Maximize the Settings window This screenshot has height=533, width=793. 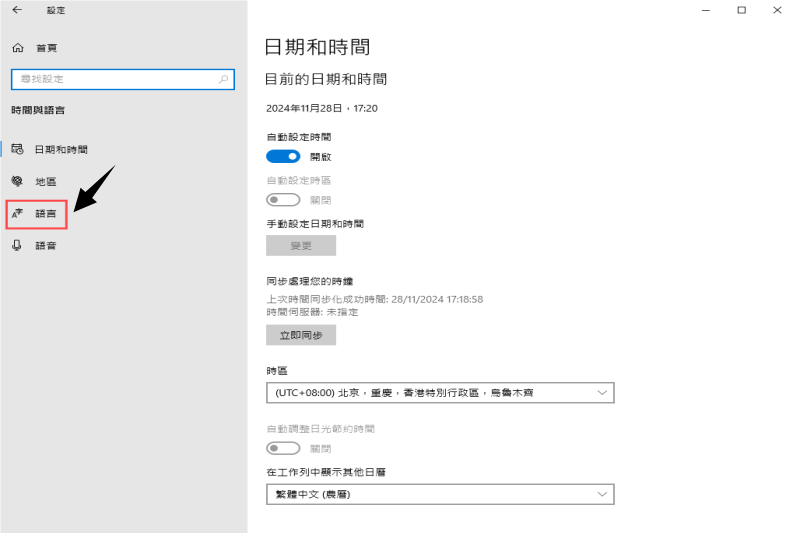[741, 10]
